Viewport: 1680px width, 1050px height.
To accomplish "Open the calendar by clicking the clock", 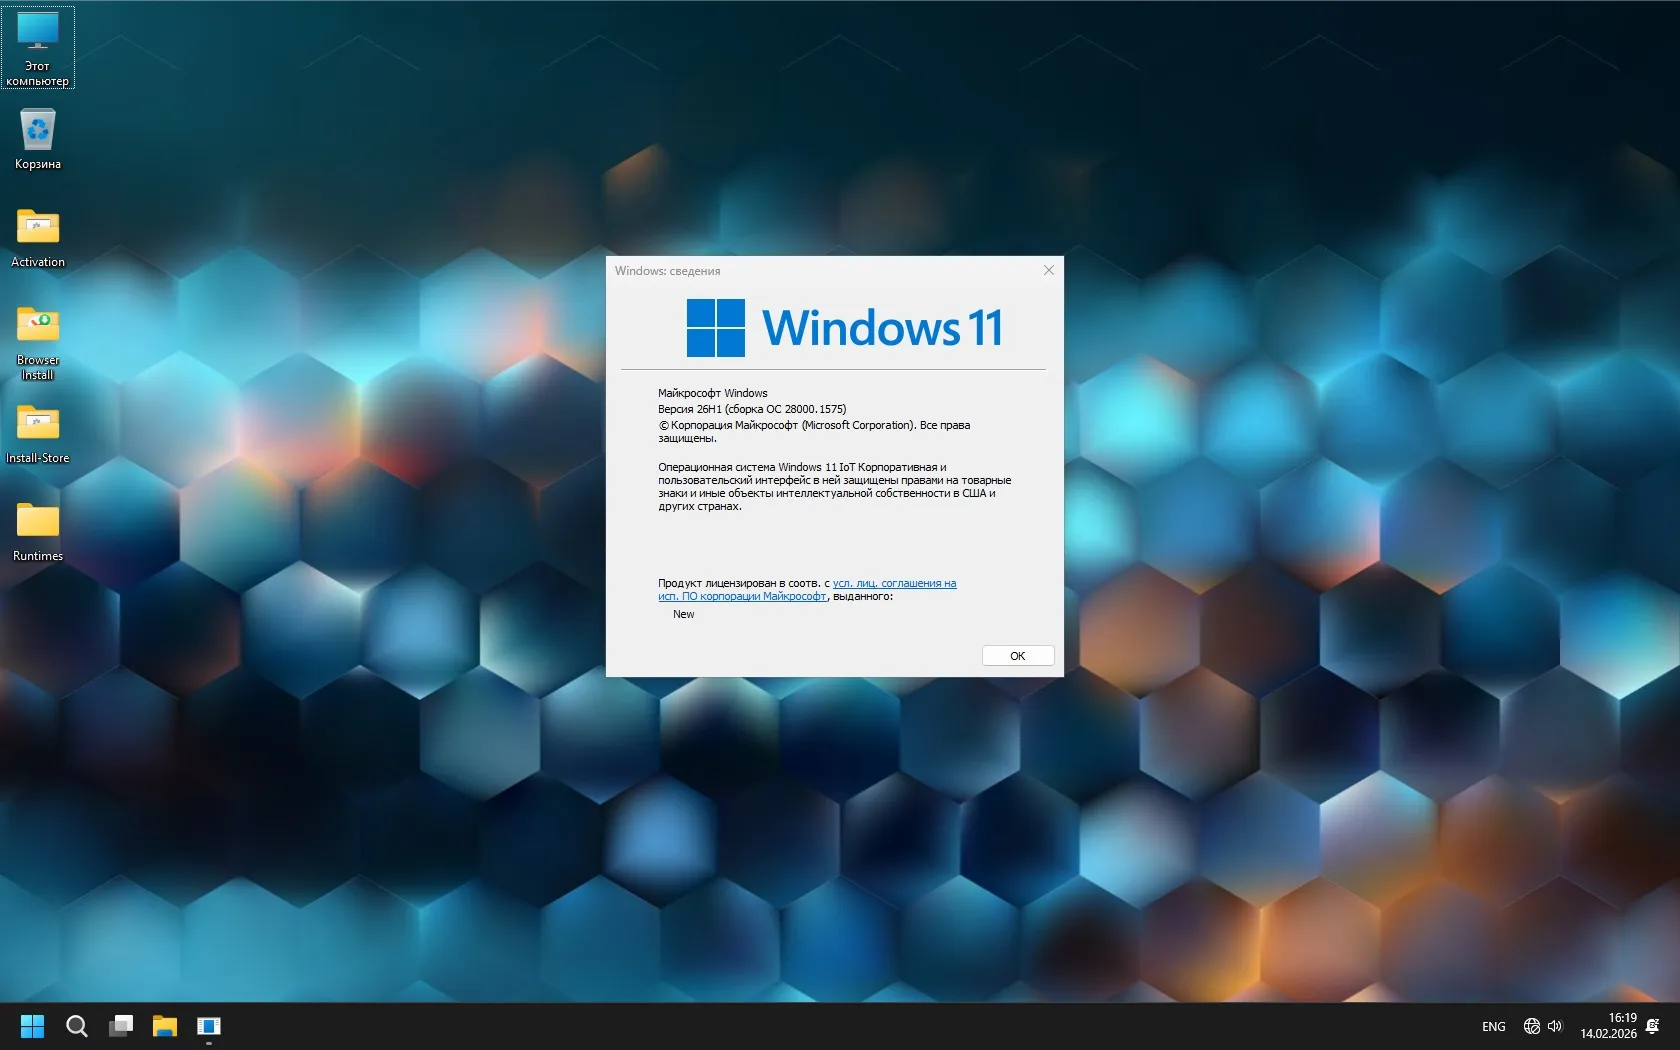I will [1610, 1026].
